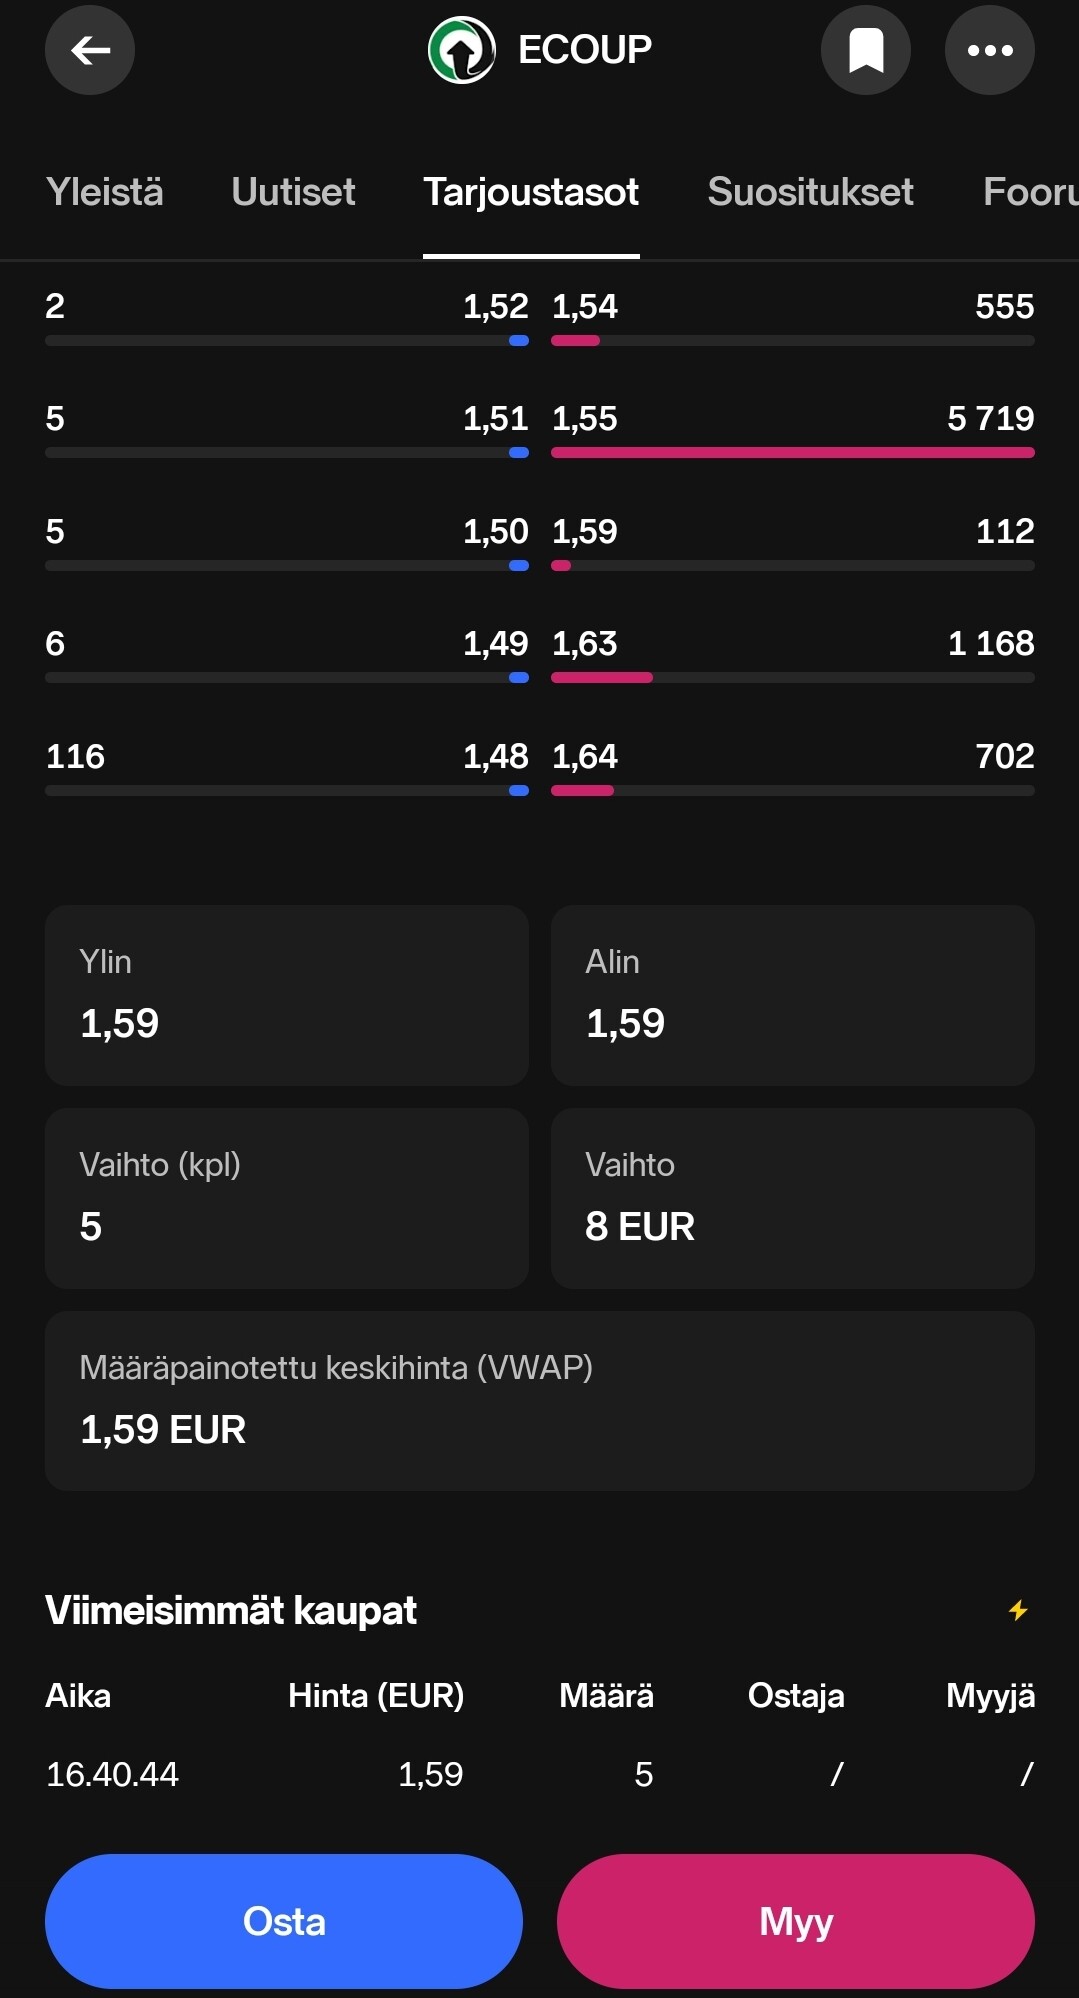Tap the VWAP average price card
The image size is (1079, 1998).
tap(539, 1400)
